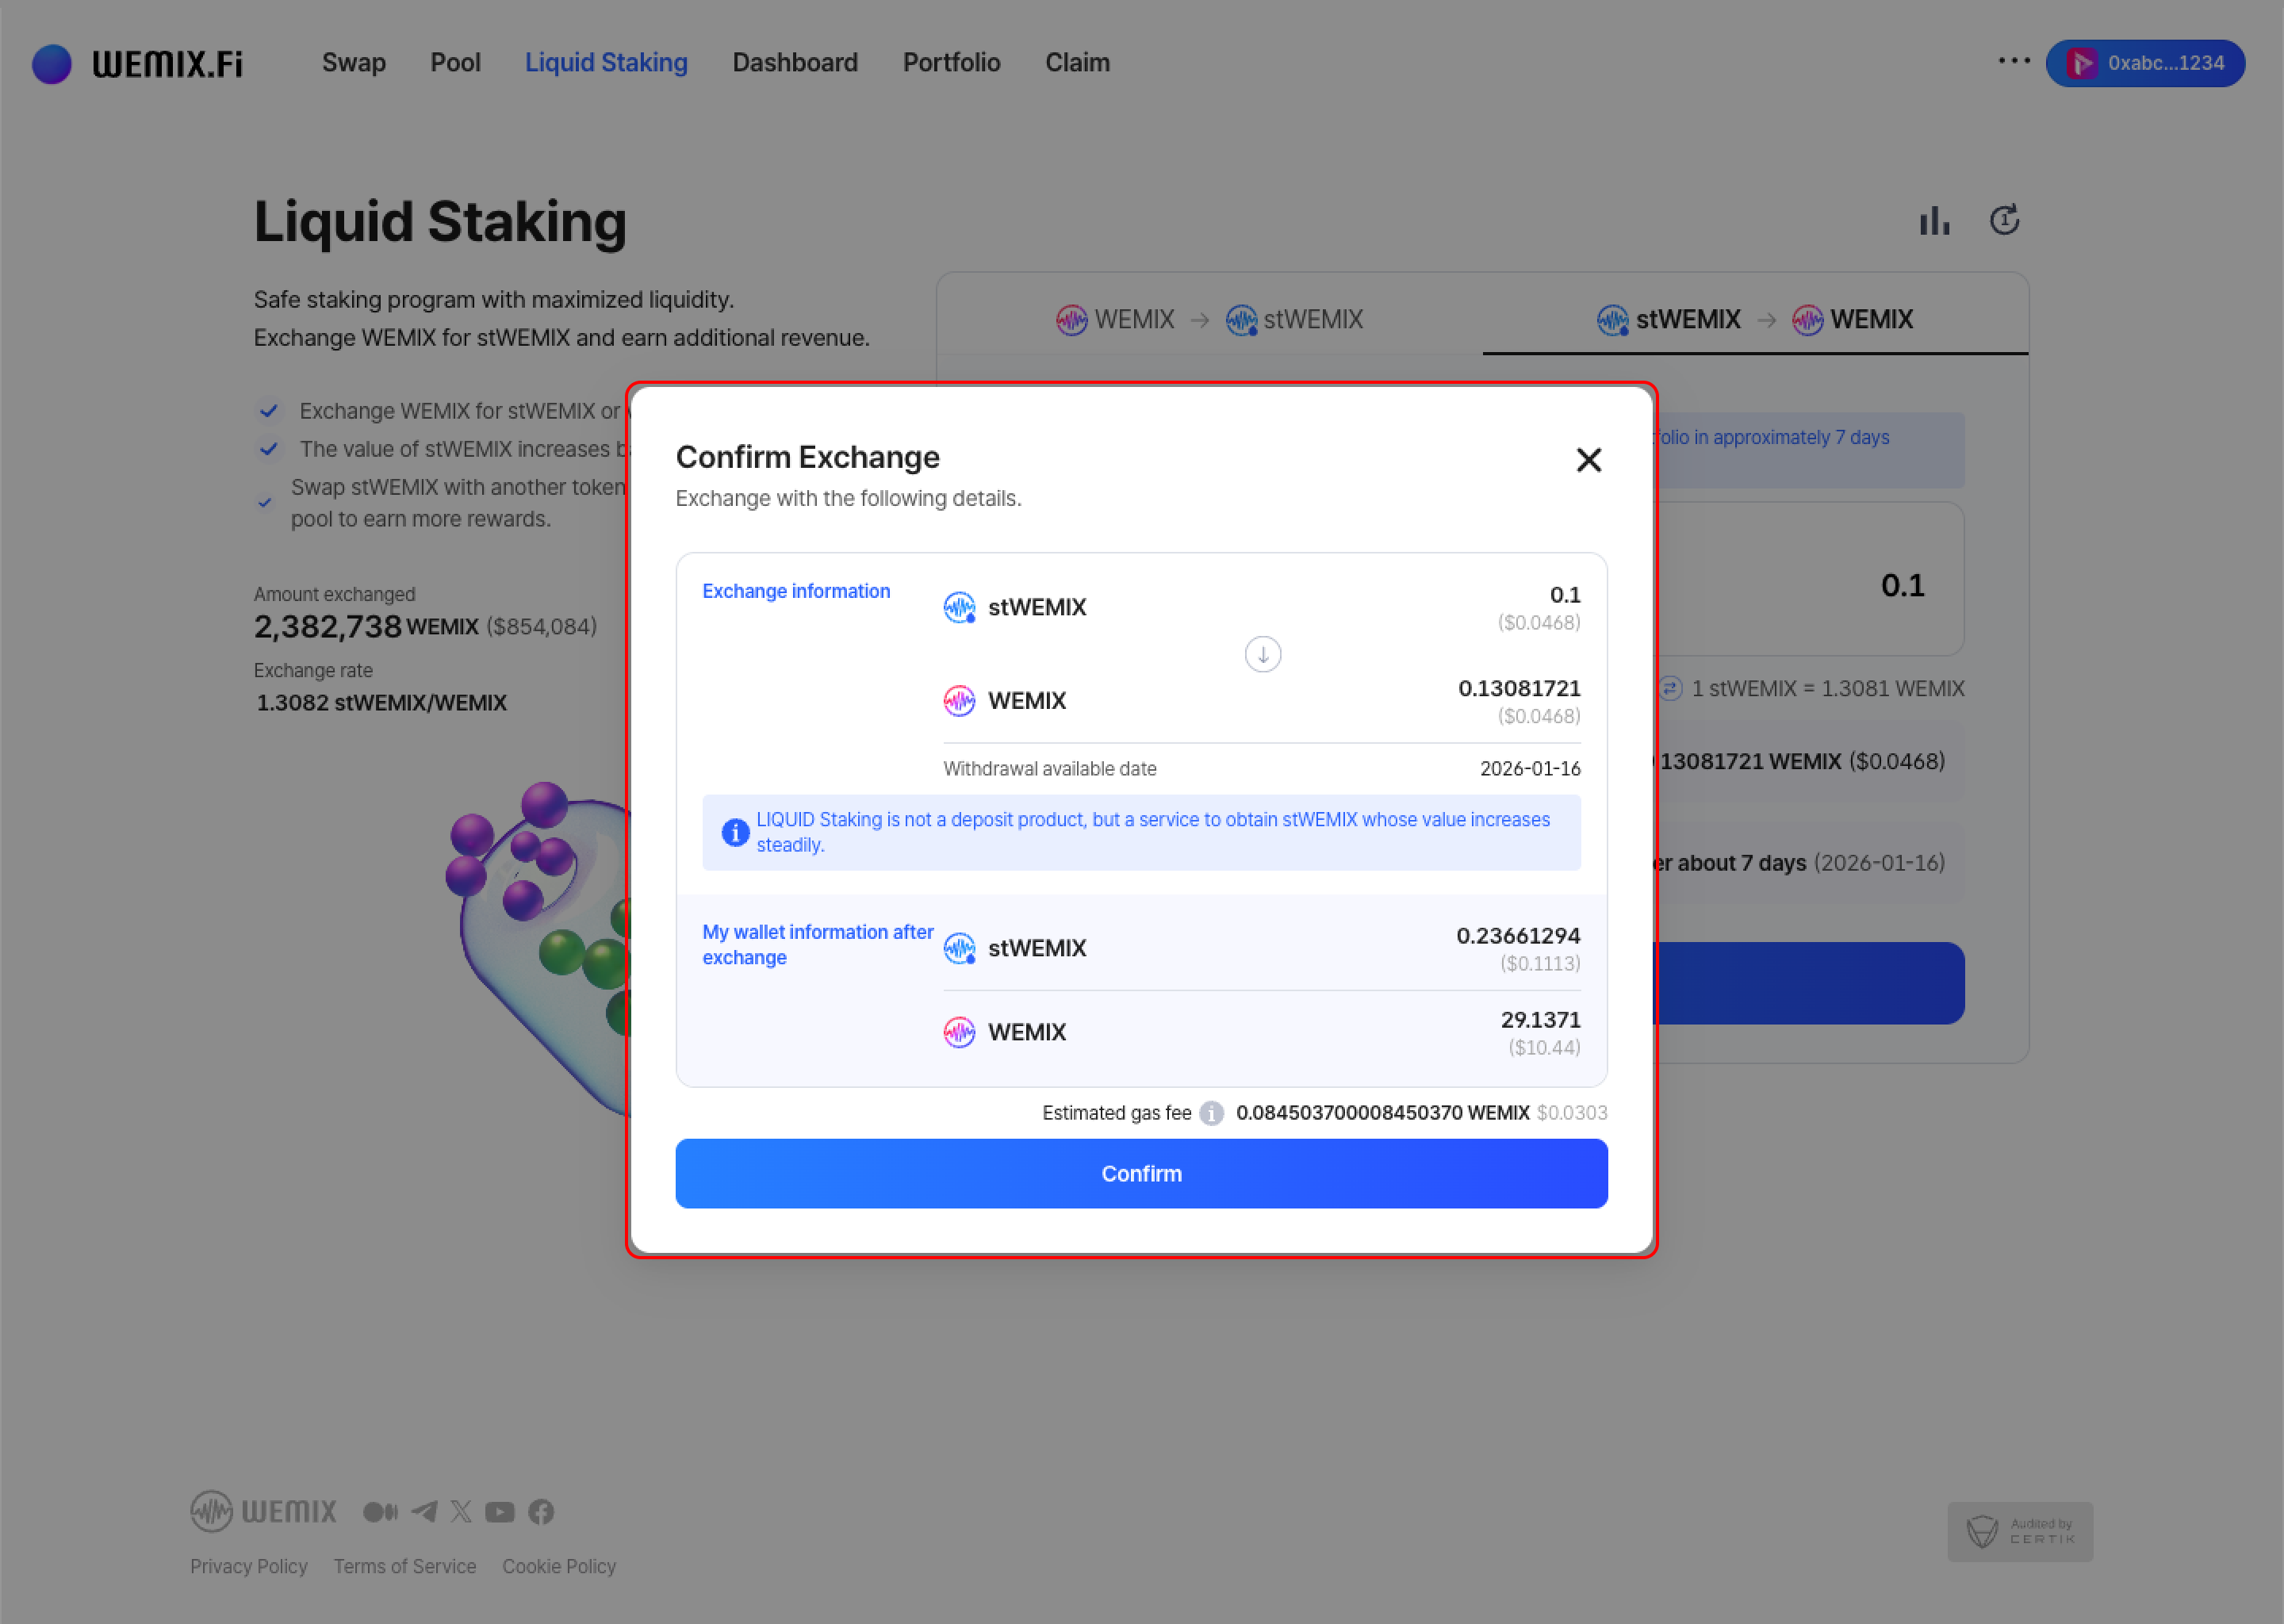2284x1624 pixels.
Task: Open the Telegram social icon
Action: (424, 1511)
